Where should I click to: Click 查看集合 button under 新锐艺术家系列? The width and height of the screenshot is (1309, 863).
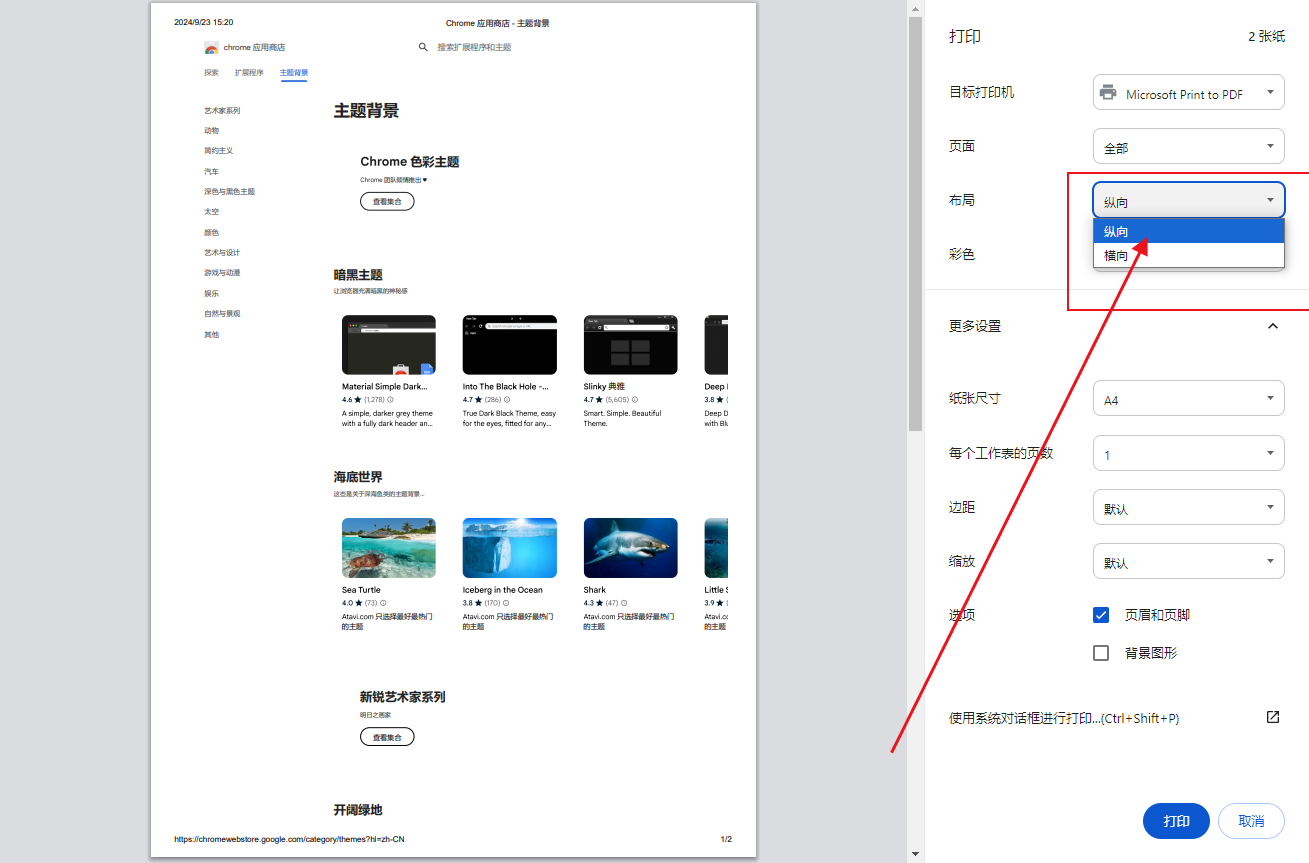point(387,737)
